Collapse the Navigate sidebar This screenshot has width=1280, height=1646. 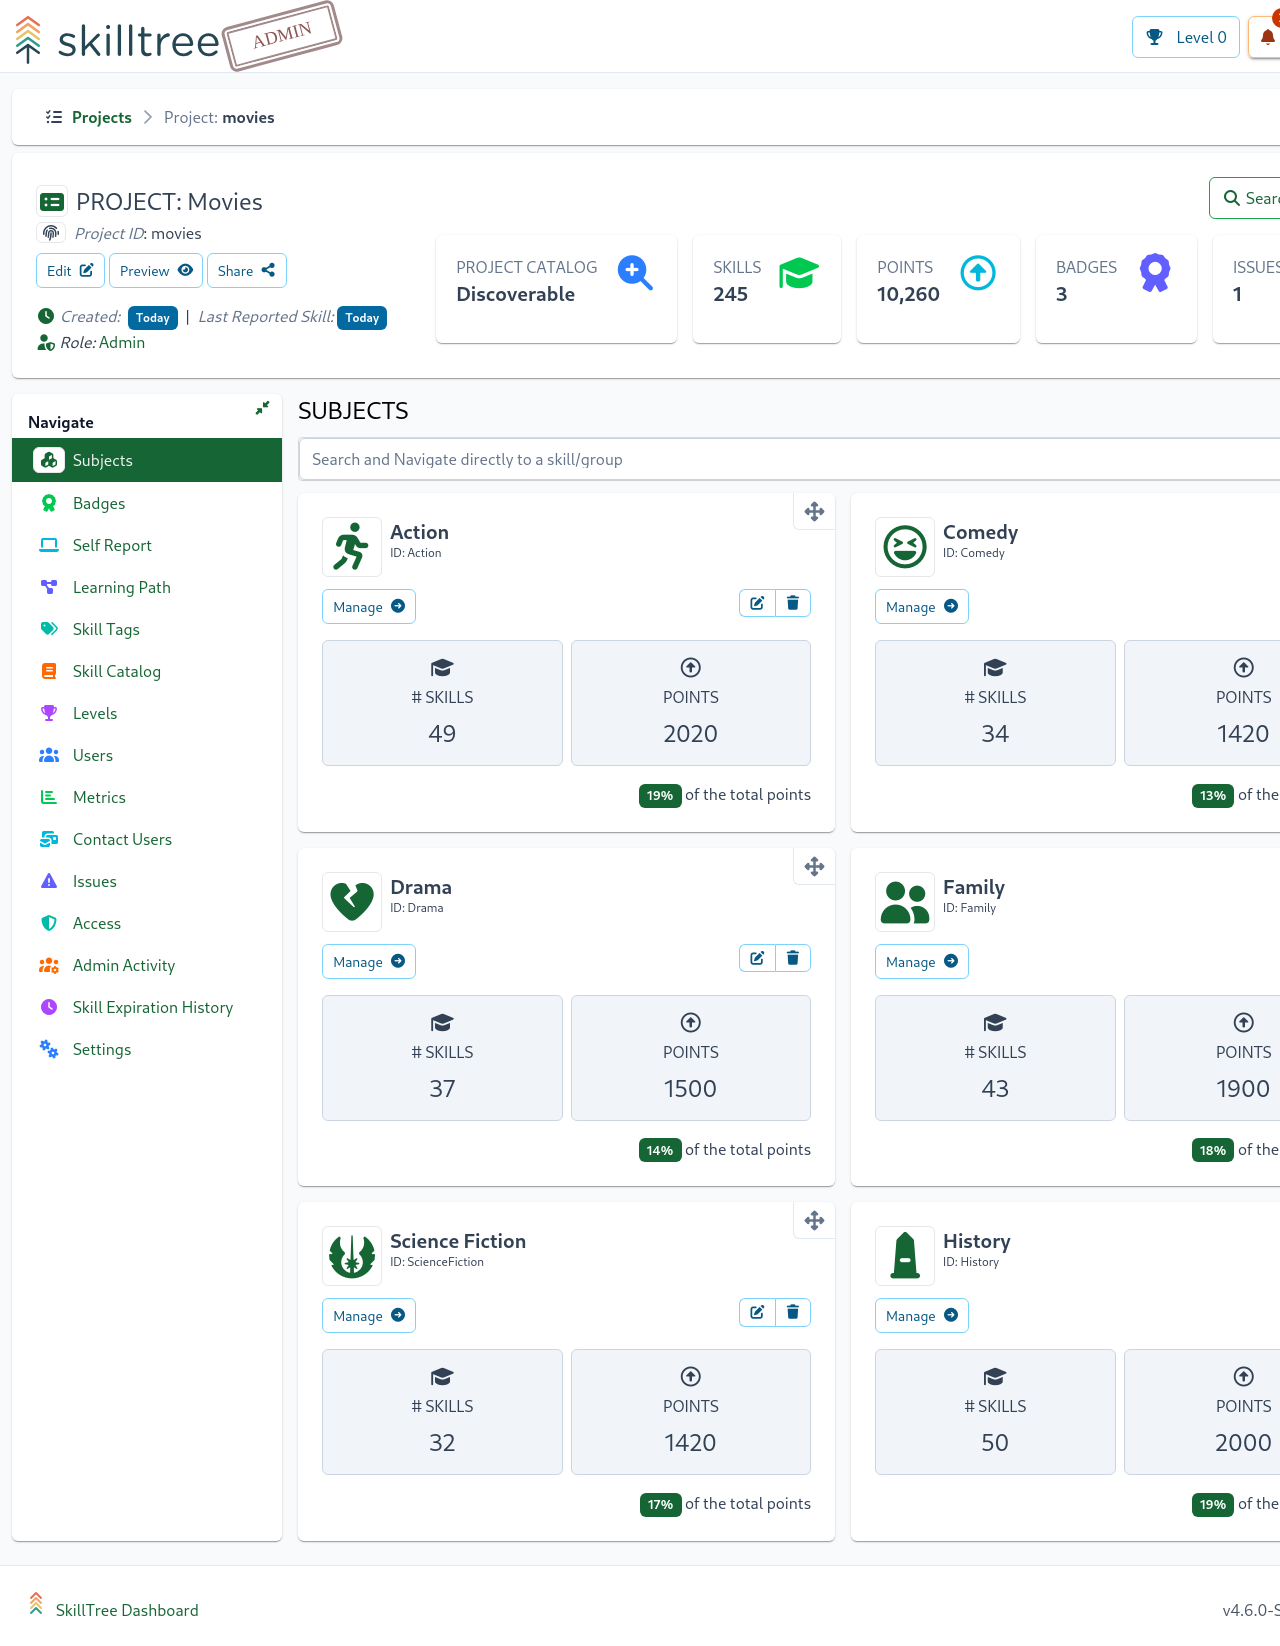[x=262, y=408]
